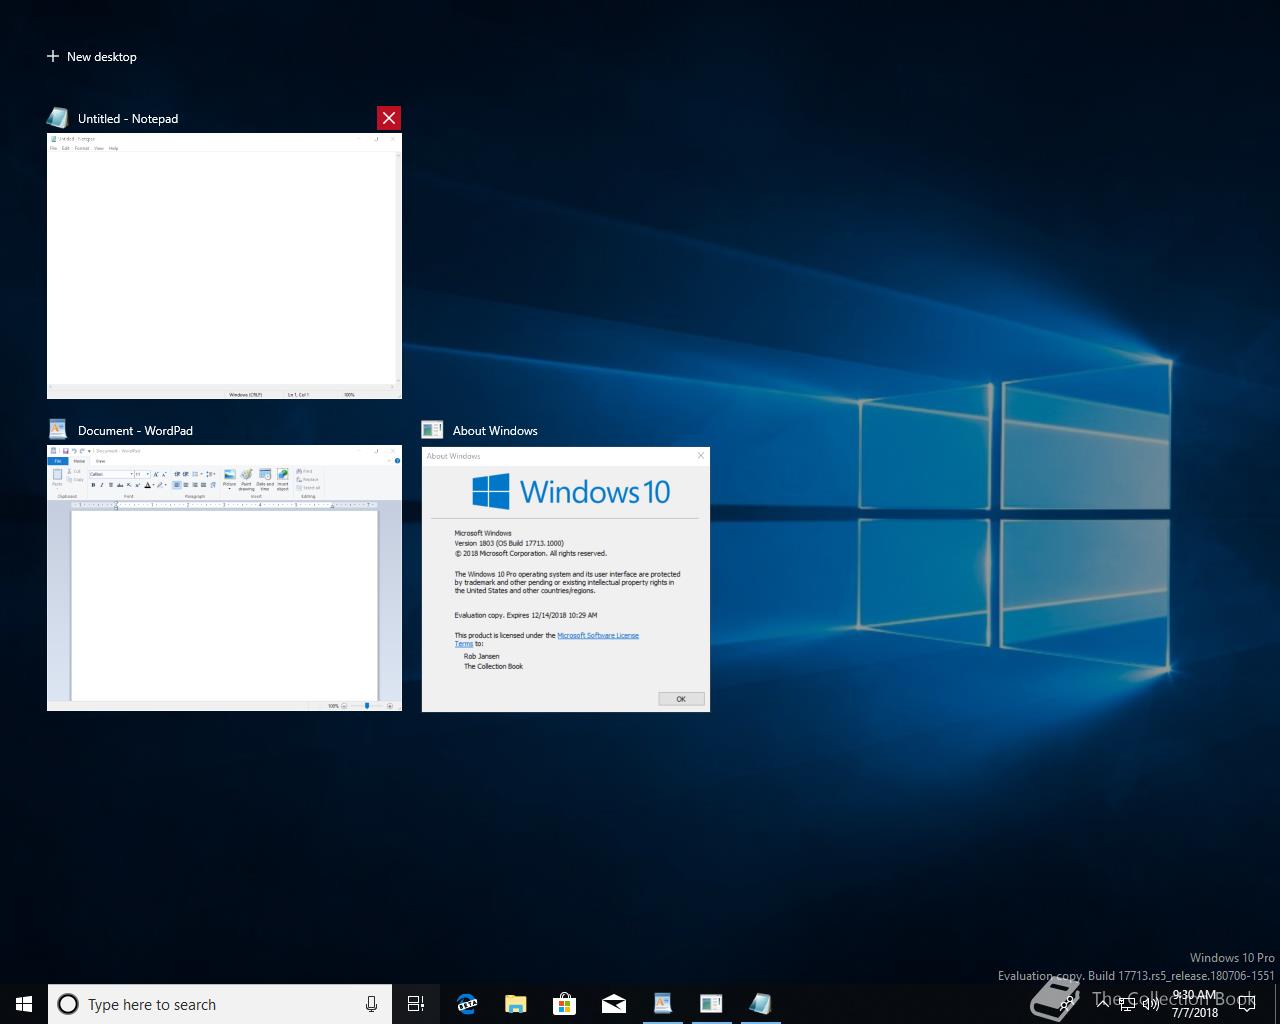Click the Notepad icon beside Untitled - Notepad title
The width and height of the screenshot is (1280, 1024).
58,118
